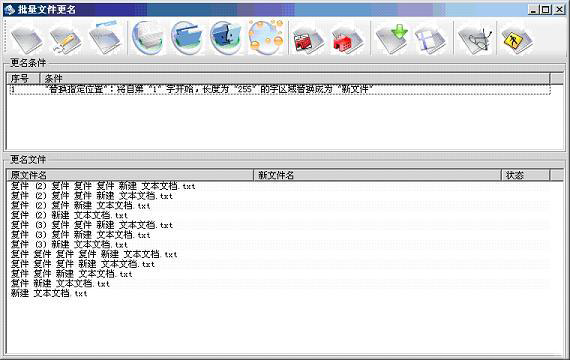Sort by the 原文件名 column header
This screenshot has height=360, width=570.
130,175
